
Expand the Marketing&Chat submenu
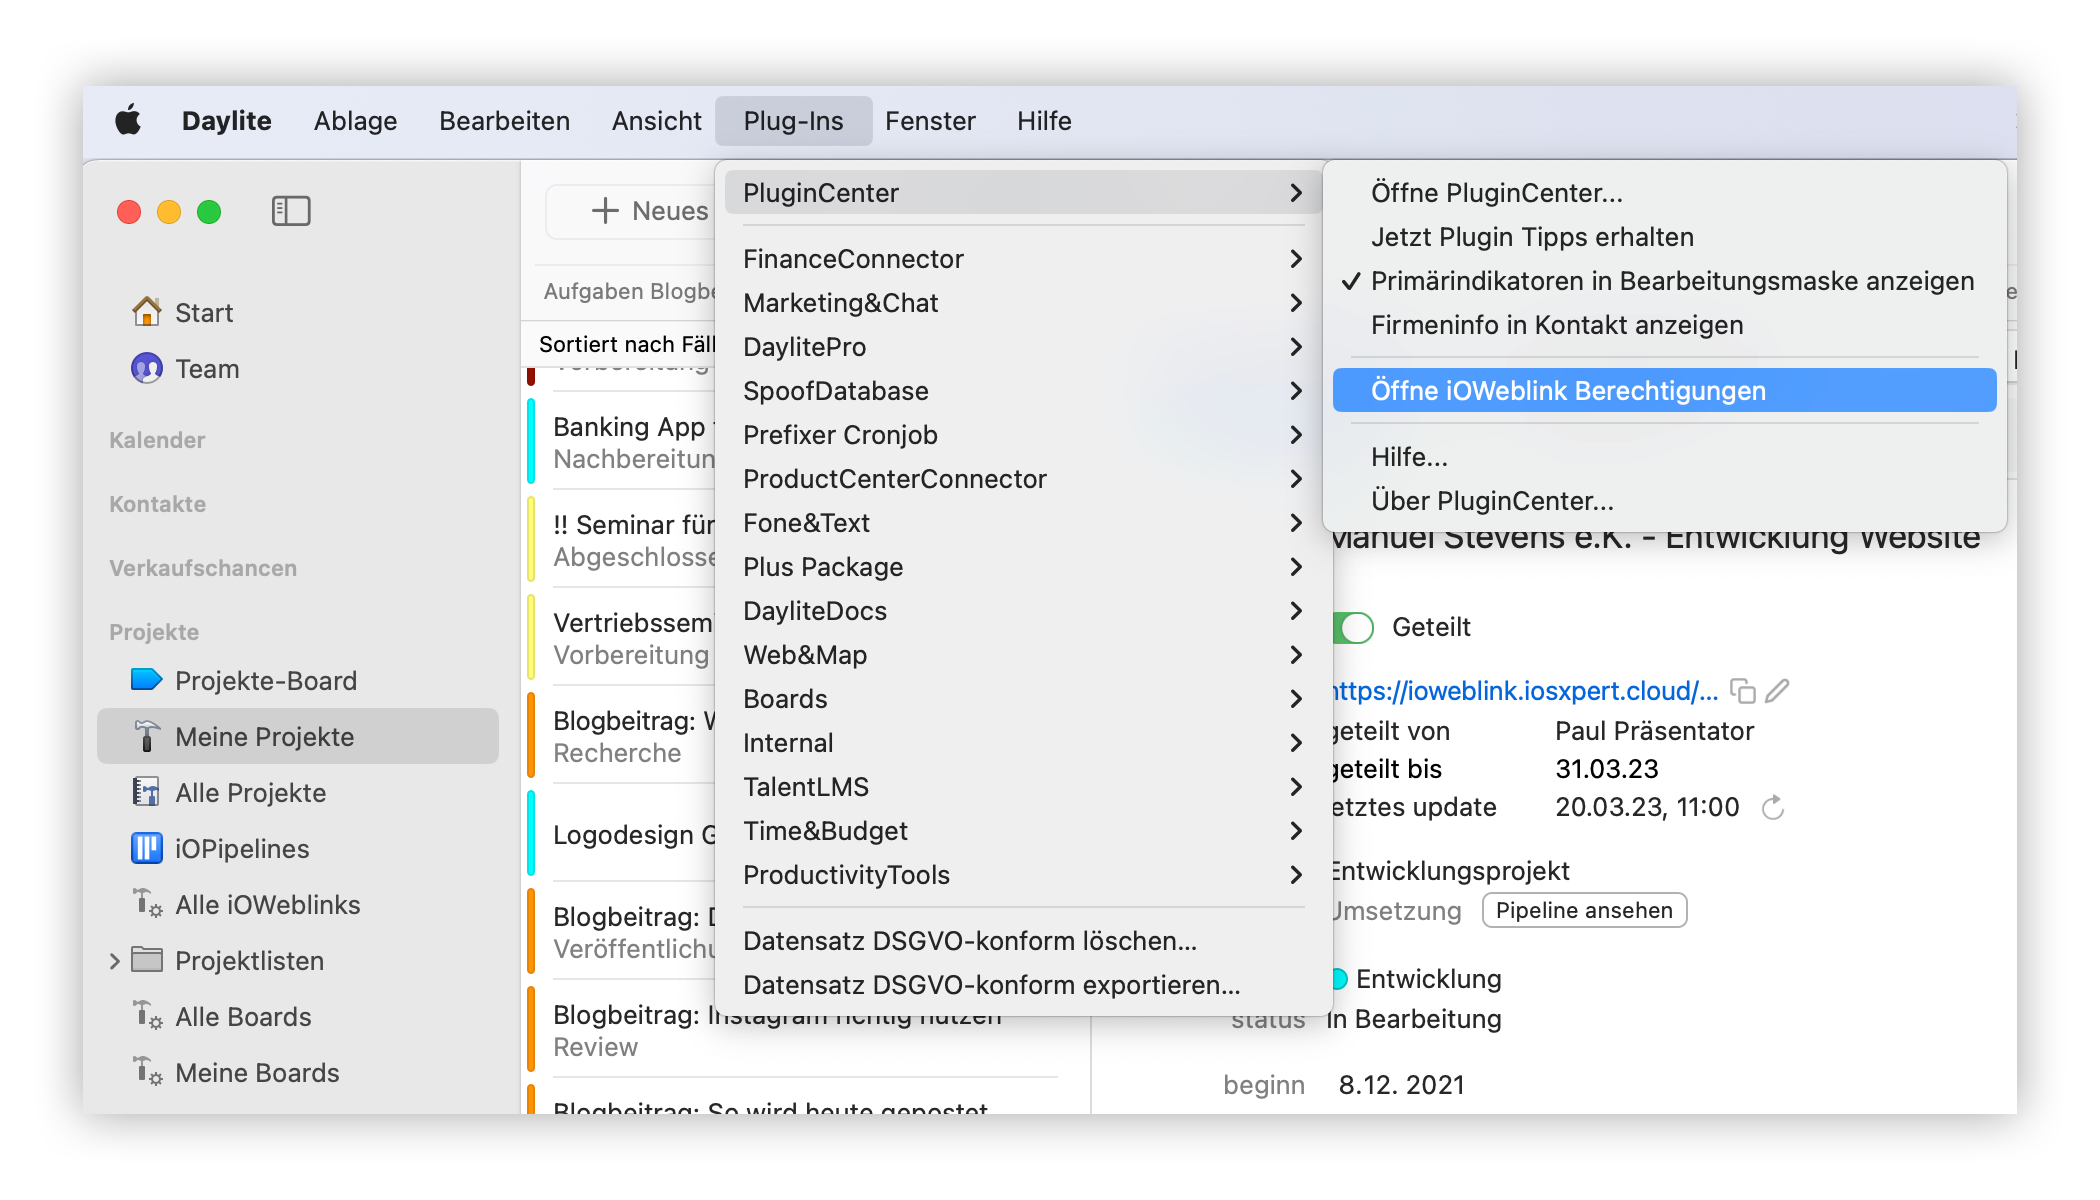click(1024, 303)
